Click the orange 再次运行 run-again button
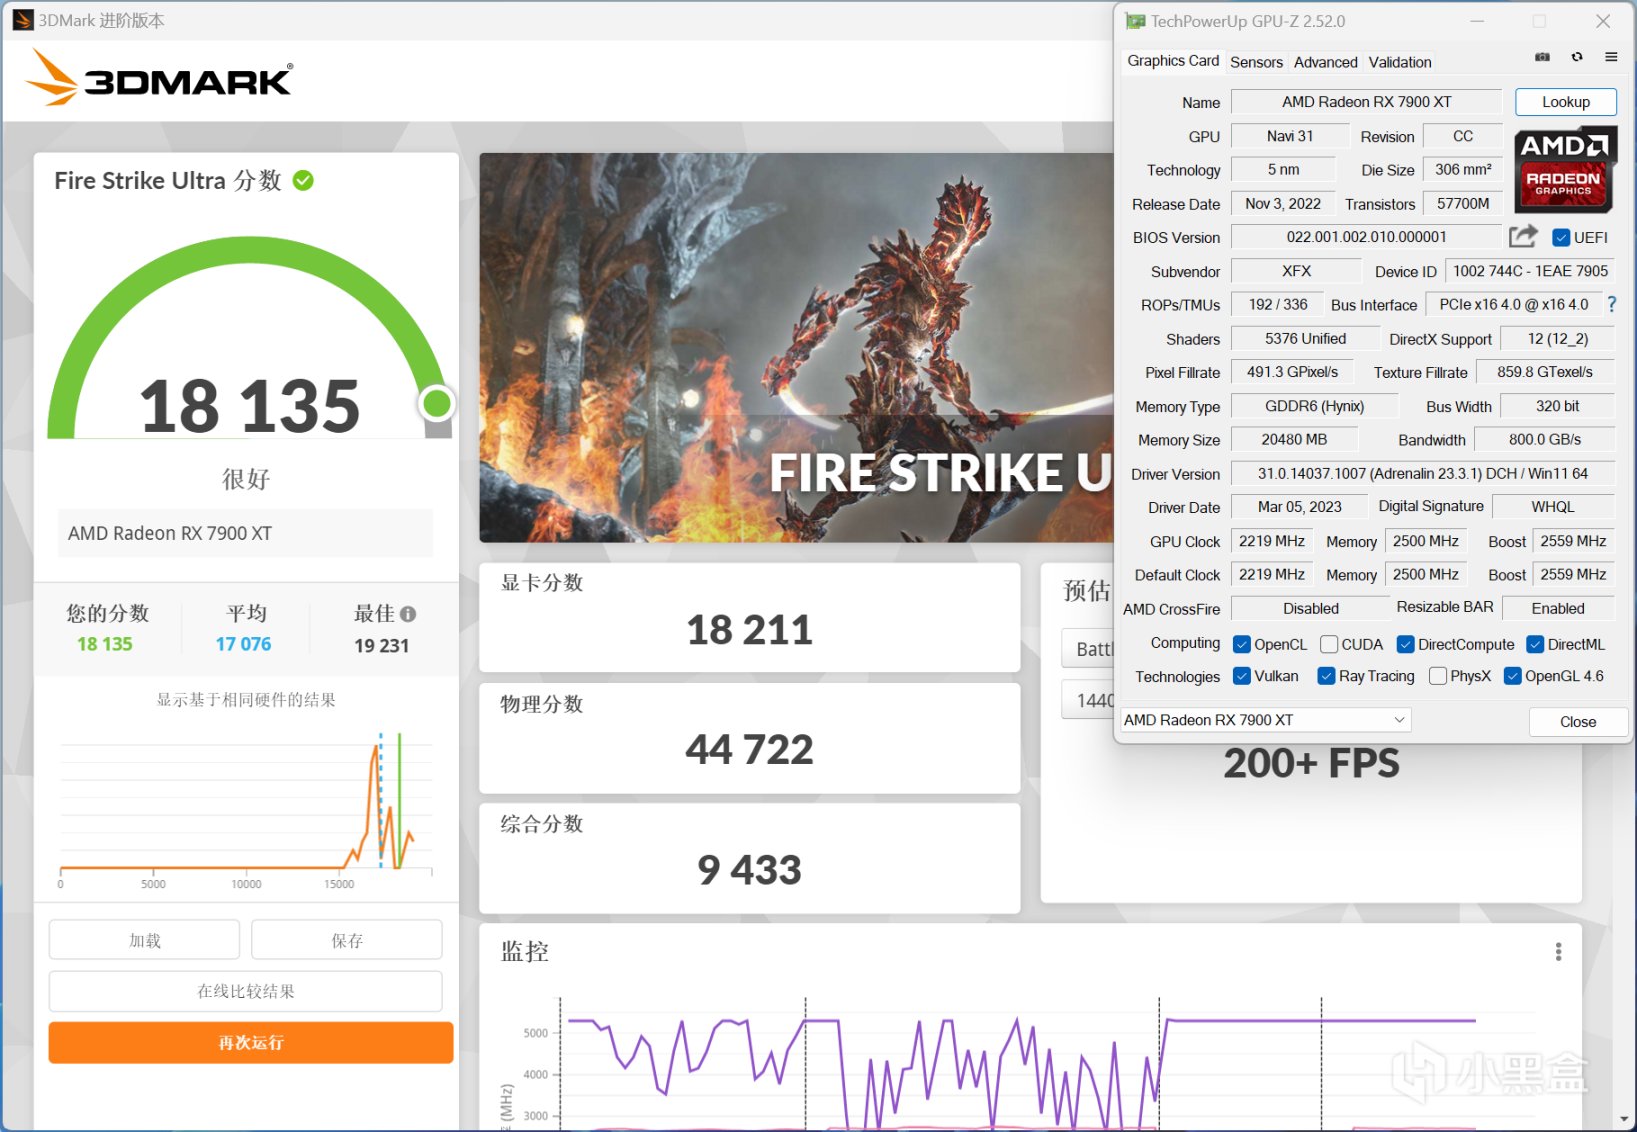This screenshot has width=1637, height=1132. tap(251, 1042)
